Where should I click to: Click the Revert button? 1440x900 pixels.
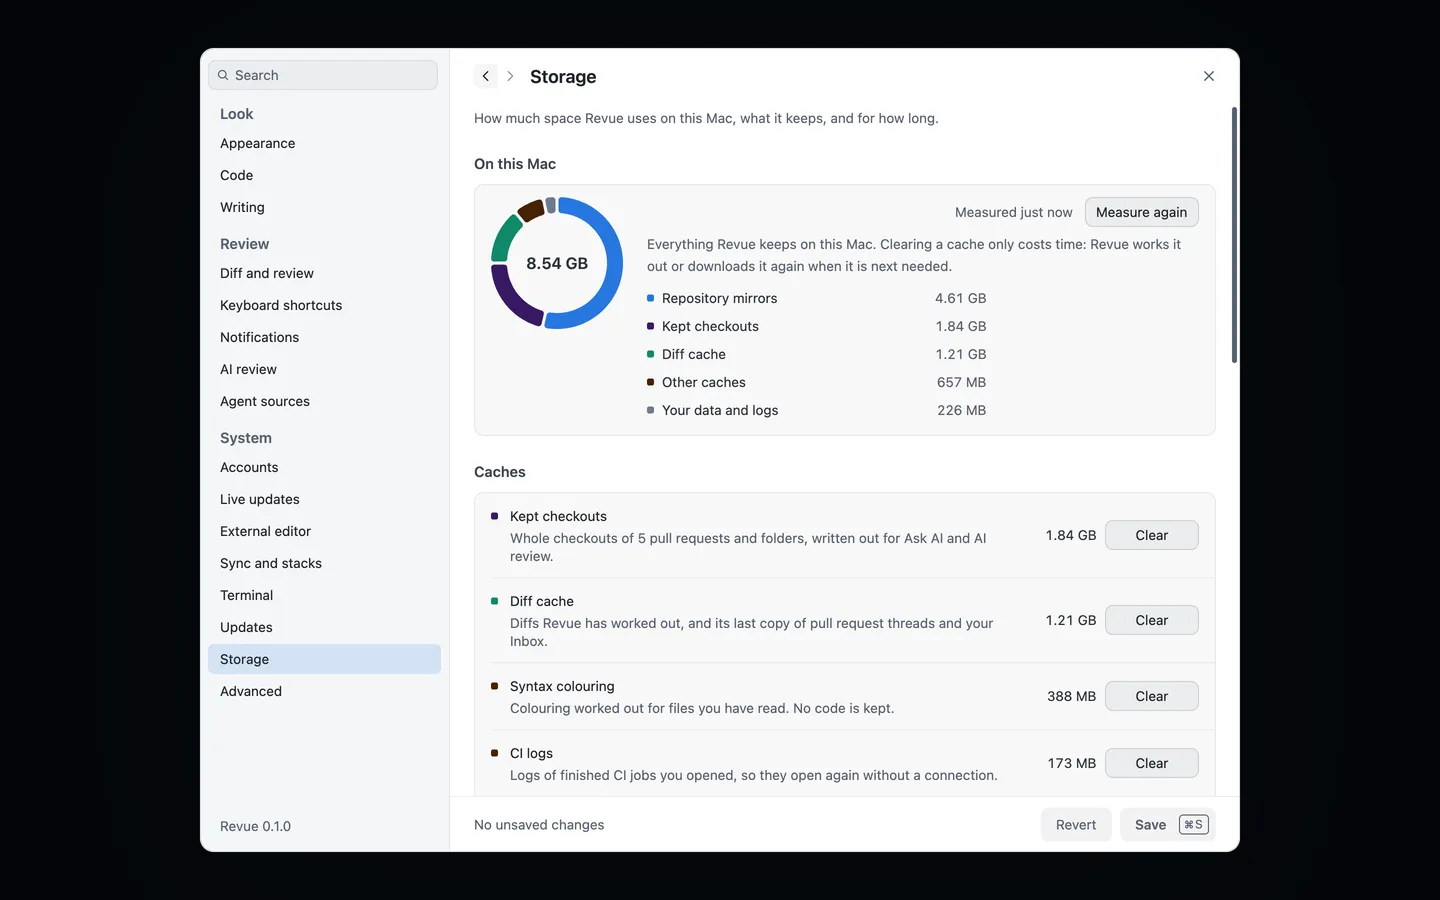(x=1076, y=824)
